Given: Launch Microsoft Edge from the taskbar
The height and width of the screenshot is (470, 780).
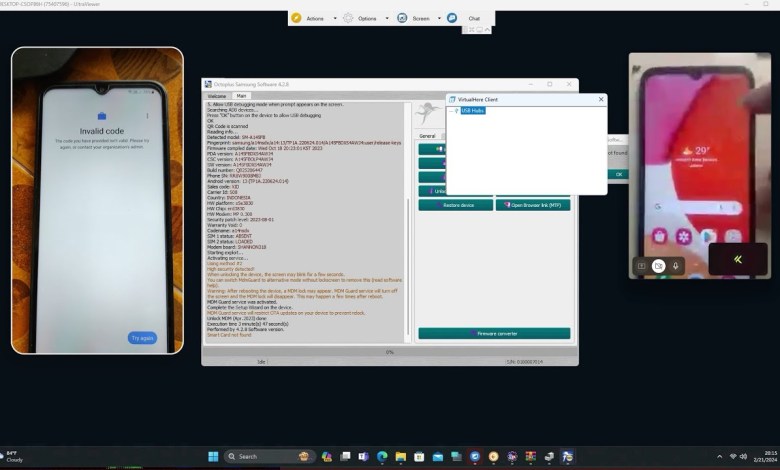Looking at the screenshot, I should (382, 456).
